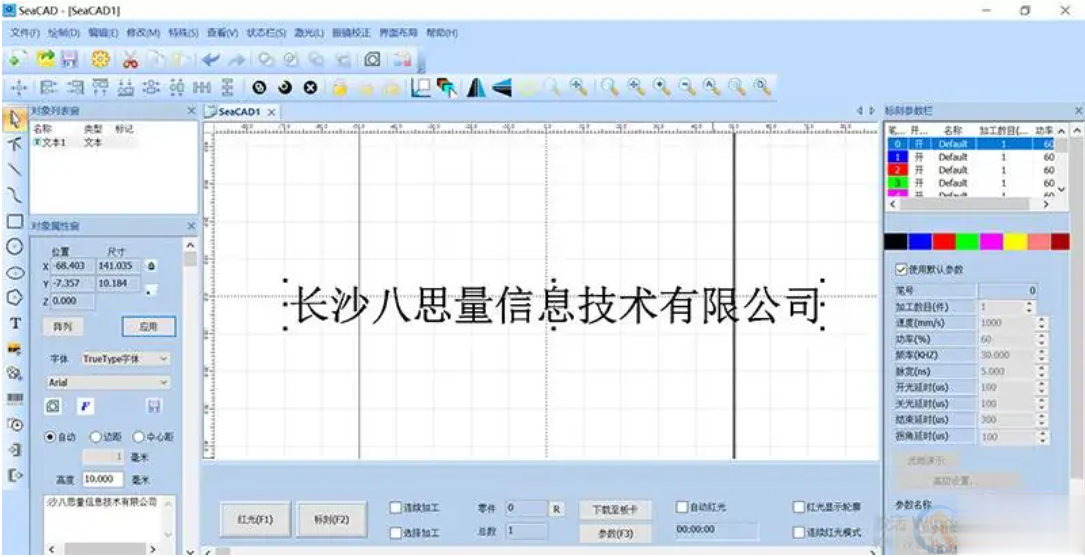Select the circle drawing tool

point(14,246)
